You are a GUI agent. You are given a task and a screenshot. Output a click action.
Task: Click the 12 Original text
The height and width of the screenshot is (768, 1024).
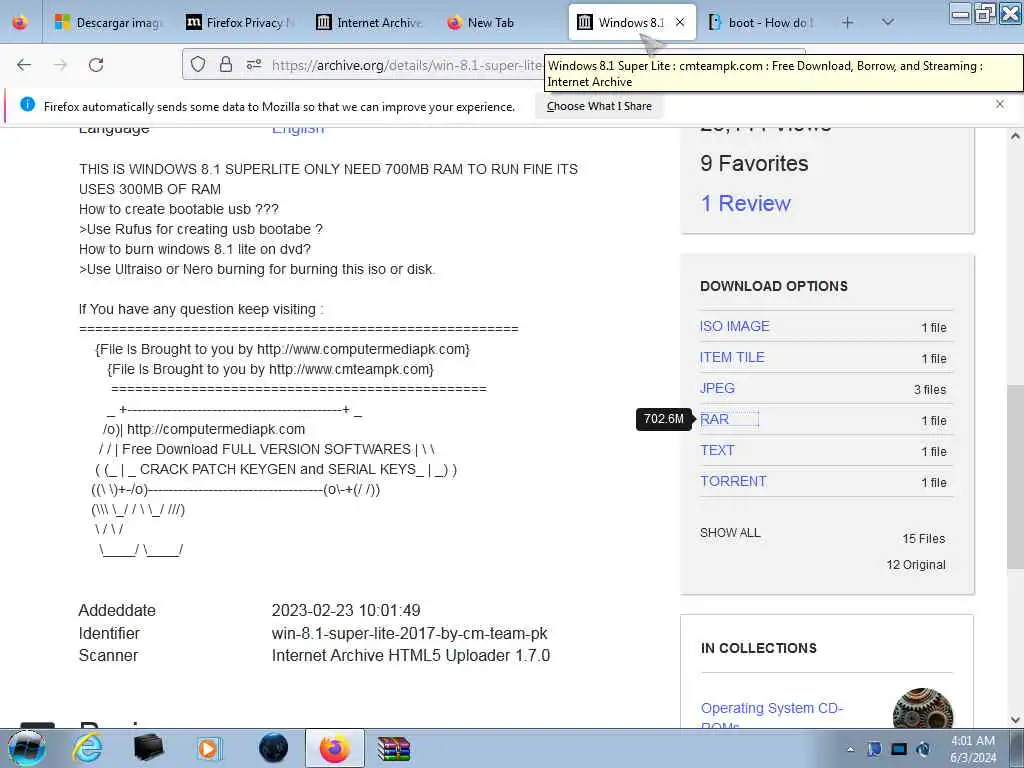(x=916, y=565)
